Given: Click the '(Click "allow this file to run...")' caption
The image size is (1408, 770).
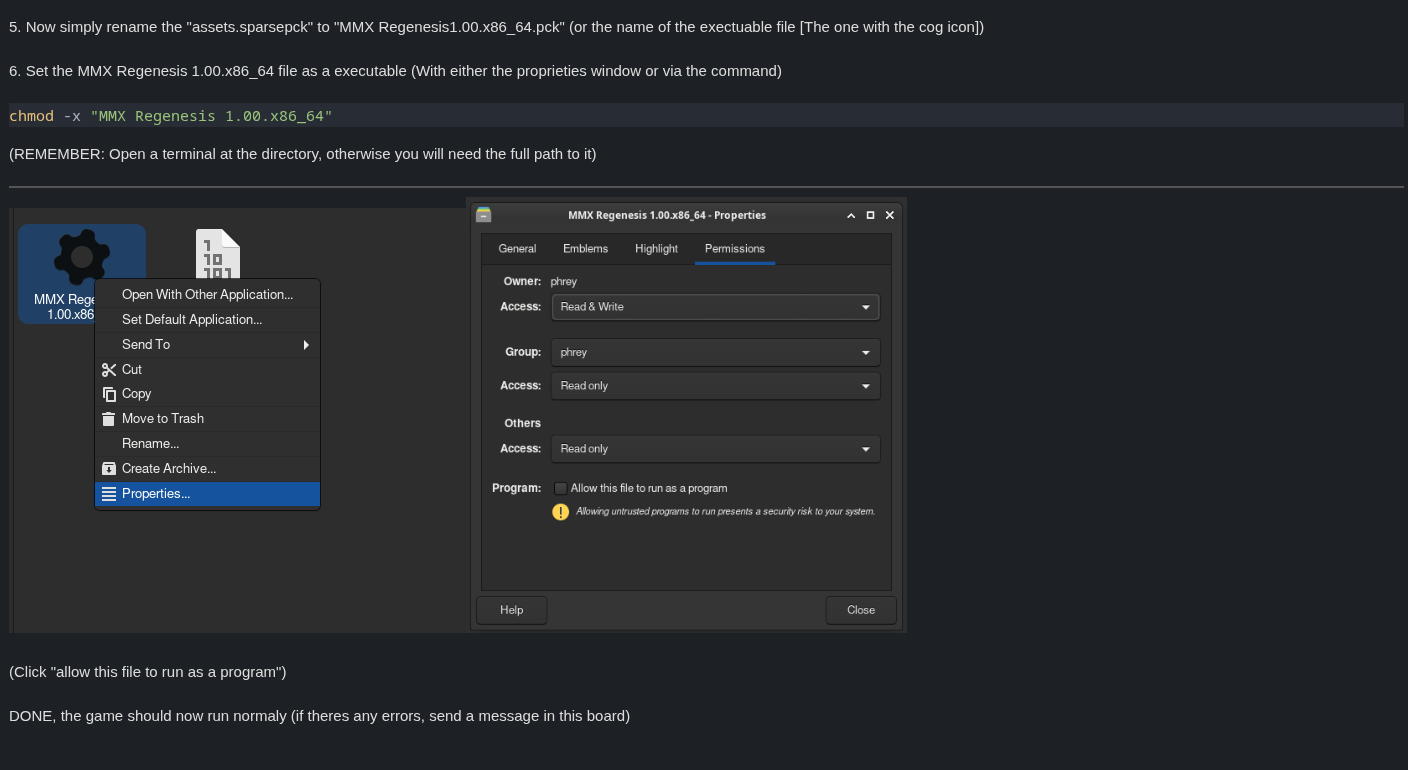Looking at the screenshot, I should pos(148,672).
